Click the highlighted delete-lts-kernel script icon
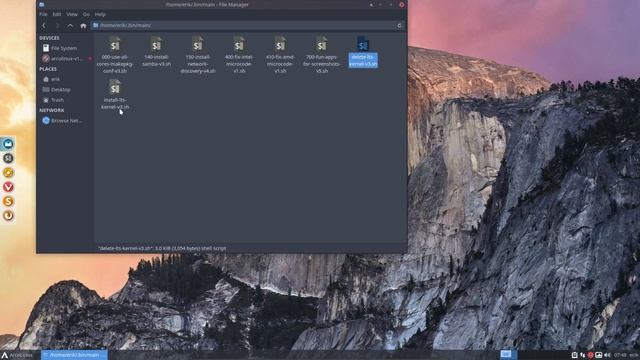The height and width of the screenshot is (360, 640). click(363, 44)
